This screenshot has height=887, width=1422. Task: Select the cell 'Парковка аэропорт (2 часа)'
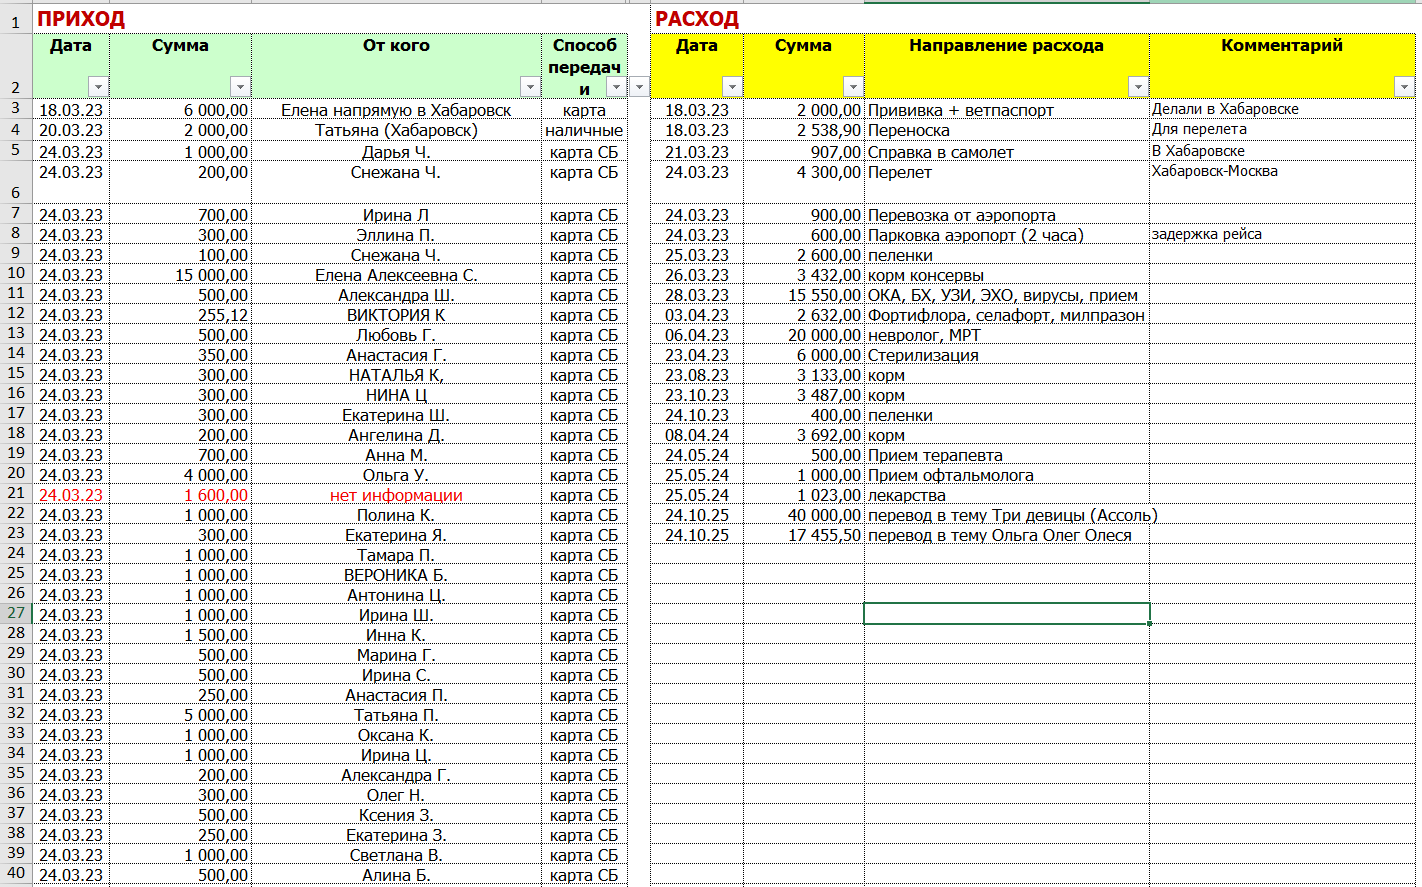click(1007, 235)
